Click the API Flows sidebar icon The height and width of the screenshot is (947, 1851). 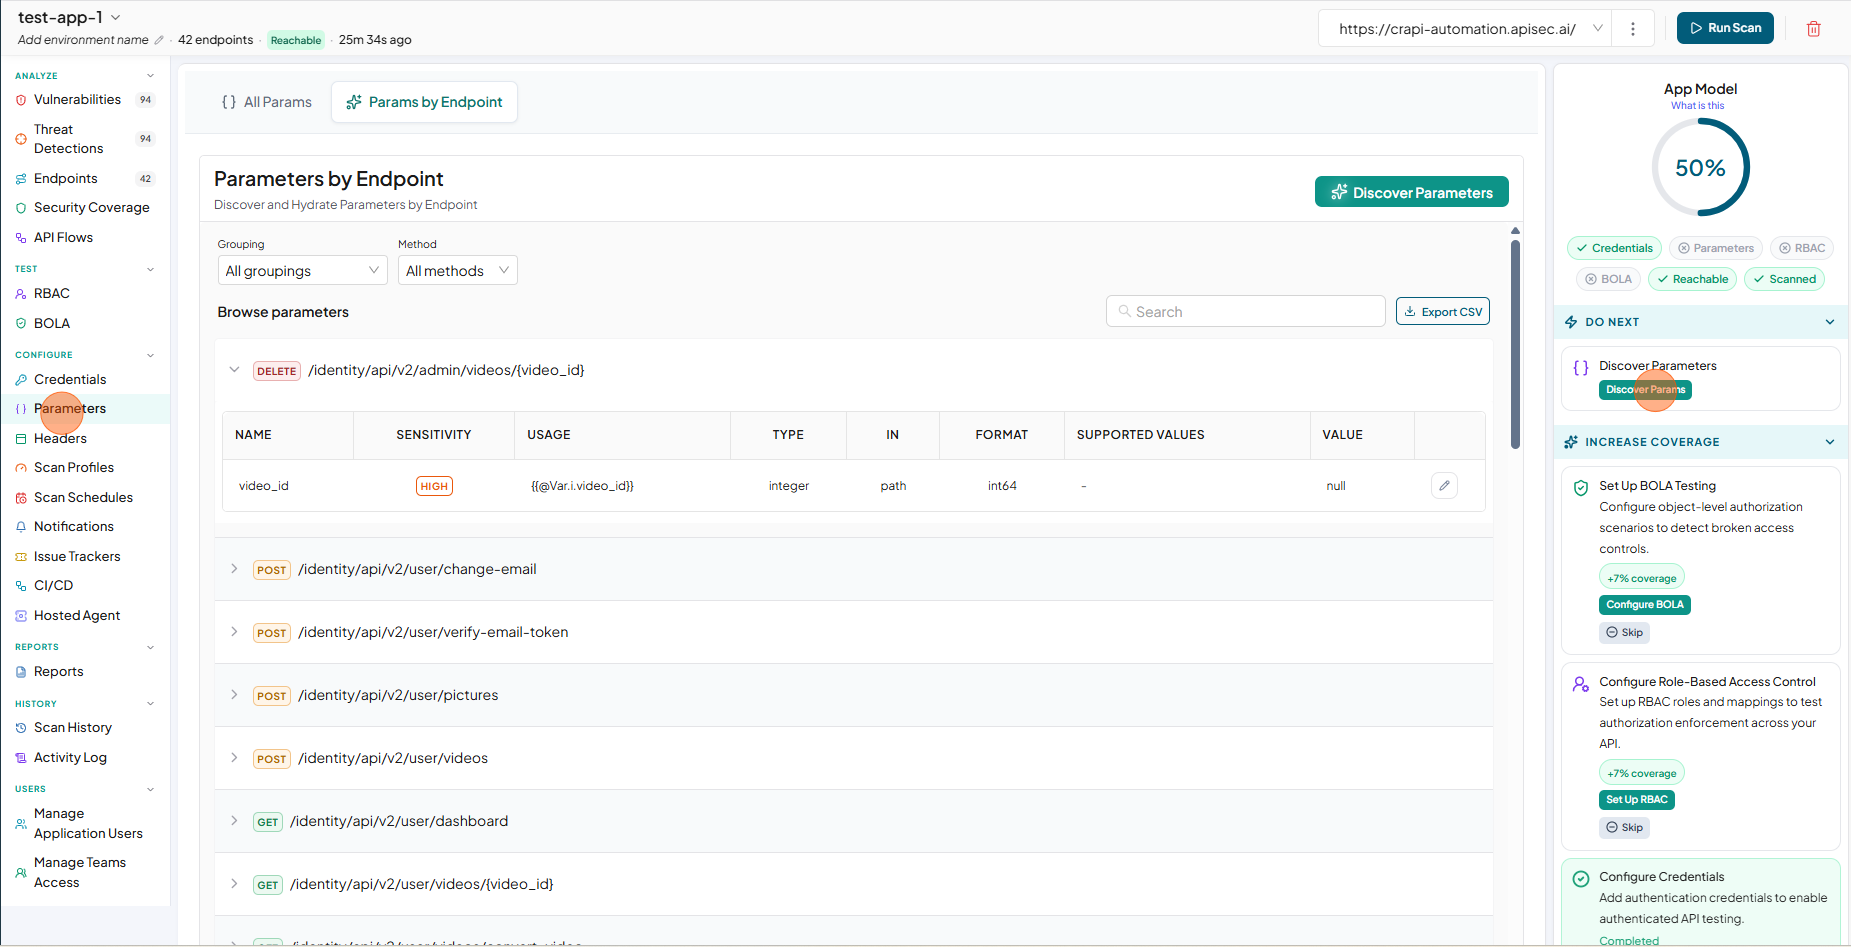tap(21, 238)
